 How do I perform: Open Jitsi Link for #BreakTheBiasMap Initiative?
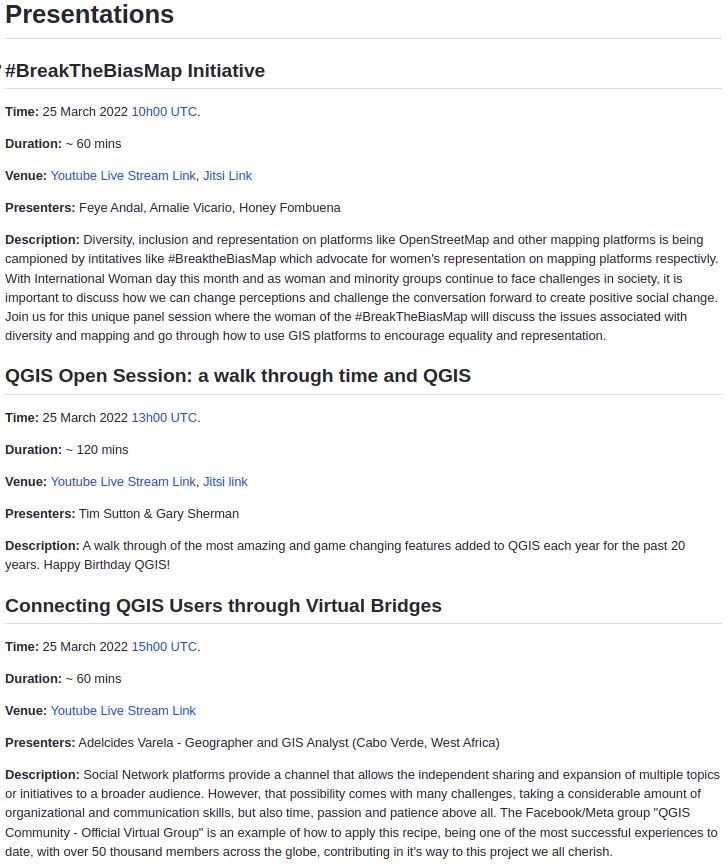227,176
